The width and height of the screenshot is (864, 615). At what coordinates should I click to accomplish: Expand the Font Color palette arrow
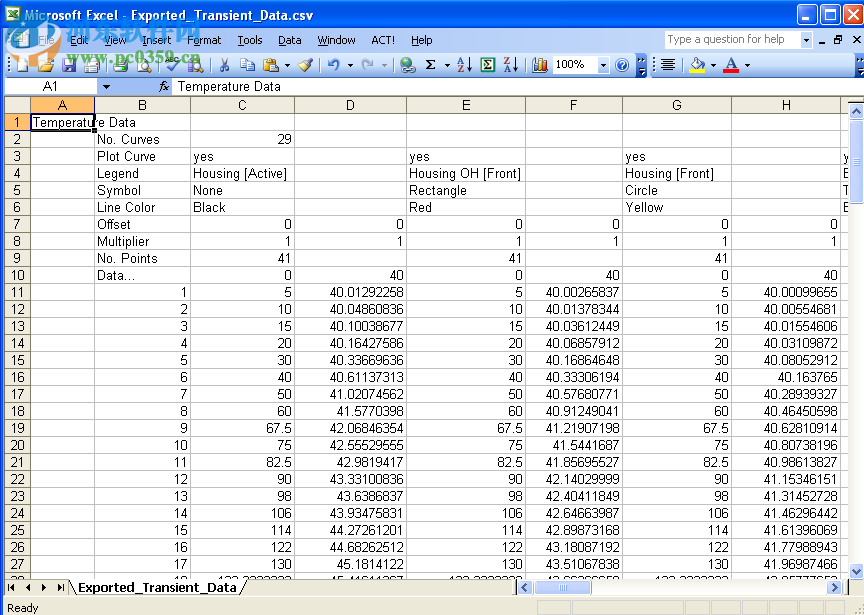point(747,66)
